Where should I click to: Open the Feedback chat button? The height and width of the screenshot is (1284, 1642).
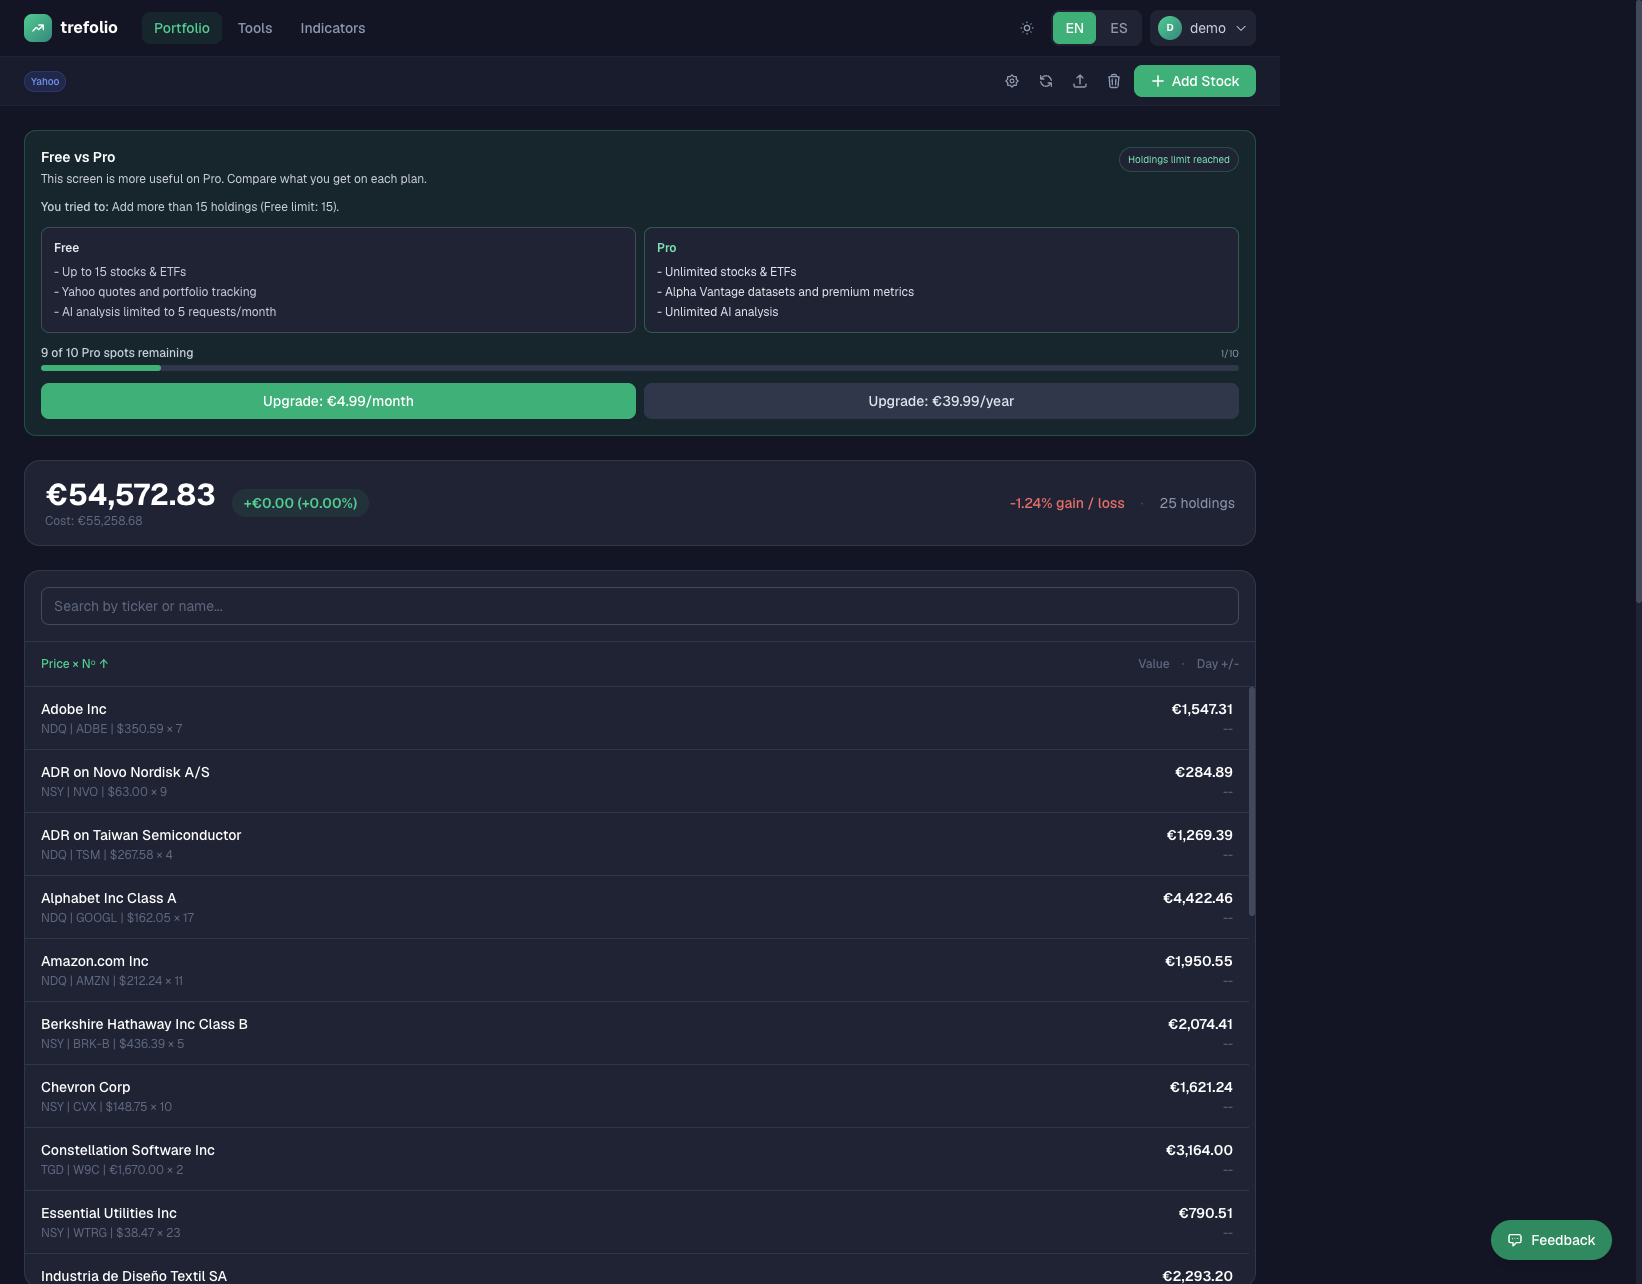pyautogui.click(x=1551, y=1240)
